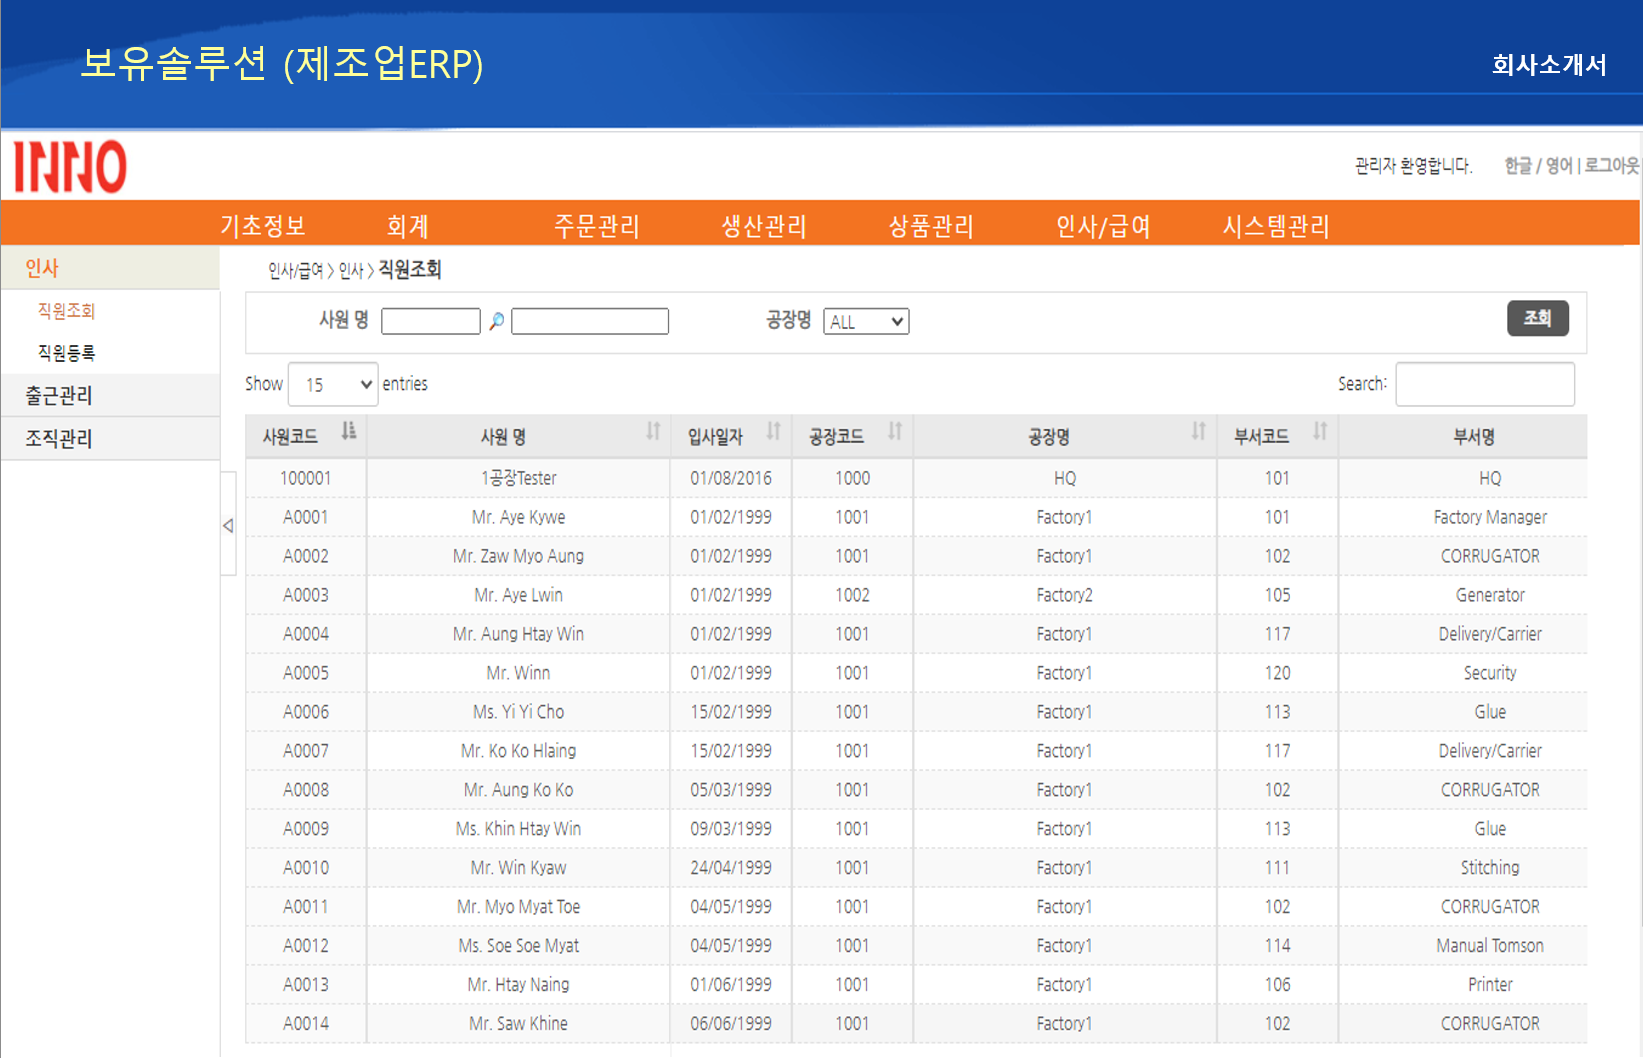Click the 부서코드 column sort icon

pyautogui.click(x=1320, y=432)
